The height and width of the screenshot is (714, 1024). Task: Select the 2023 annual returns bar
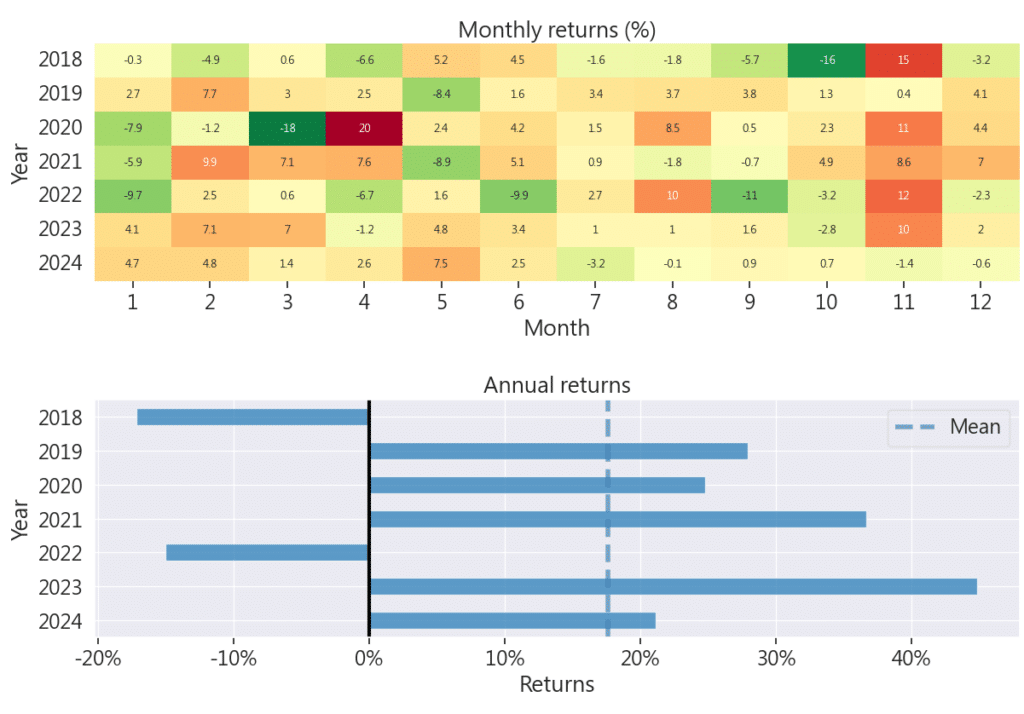click(673, 587)
